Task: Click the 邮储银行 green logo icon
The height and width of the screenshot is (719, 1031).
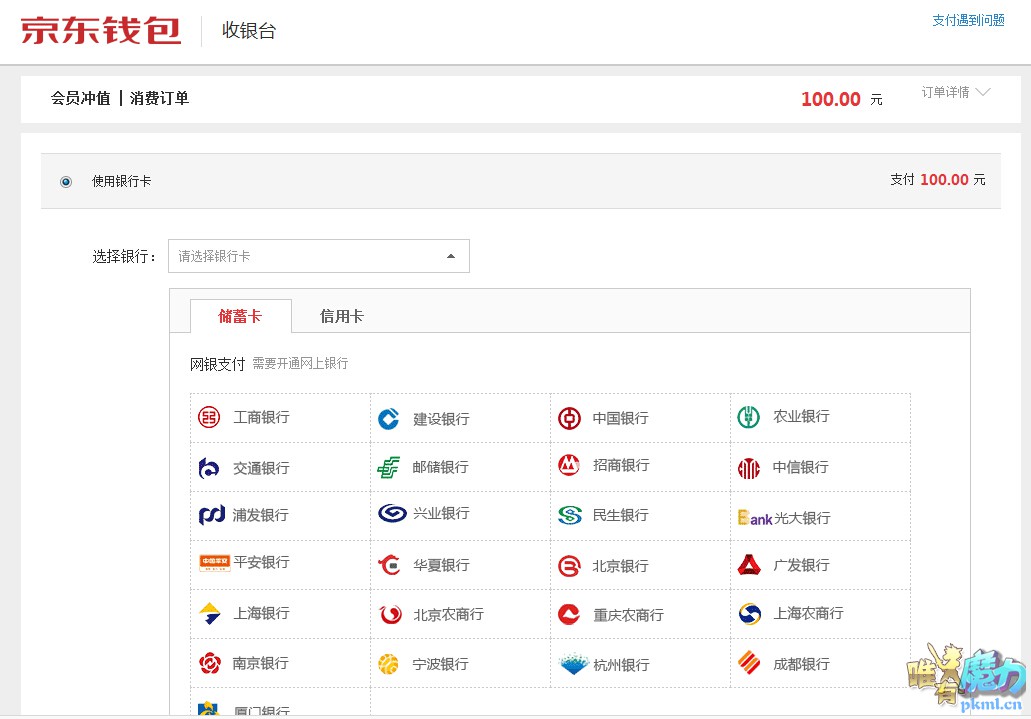Action: pyautogui.click(x=389, y=467)
